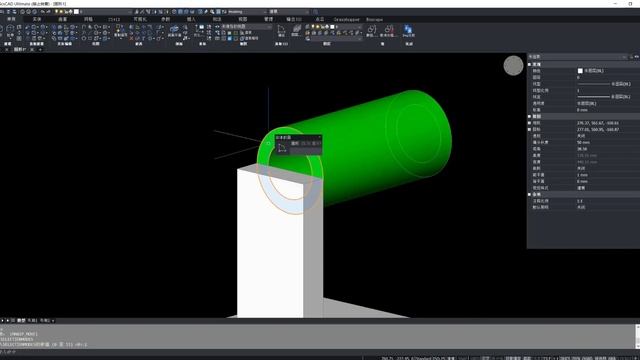This screenshot has width=640, height=360.
Task: Expand the Target coordinates row in Properties
Action: click(530, 129)
